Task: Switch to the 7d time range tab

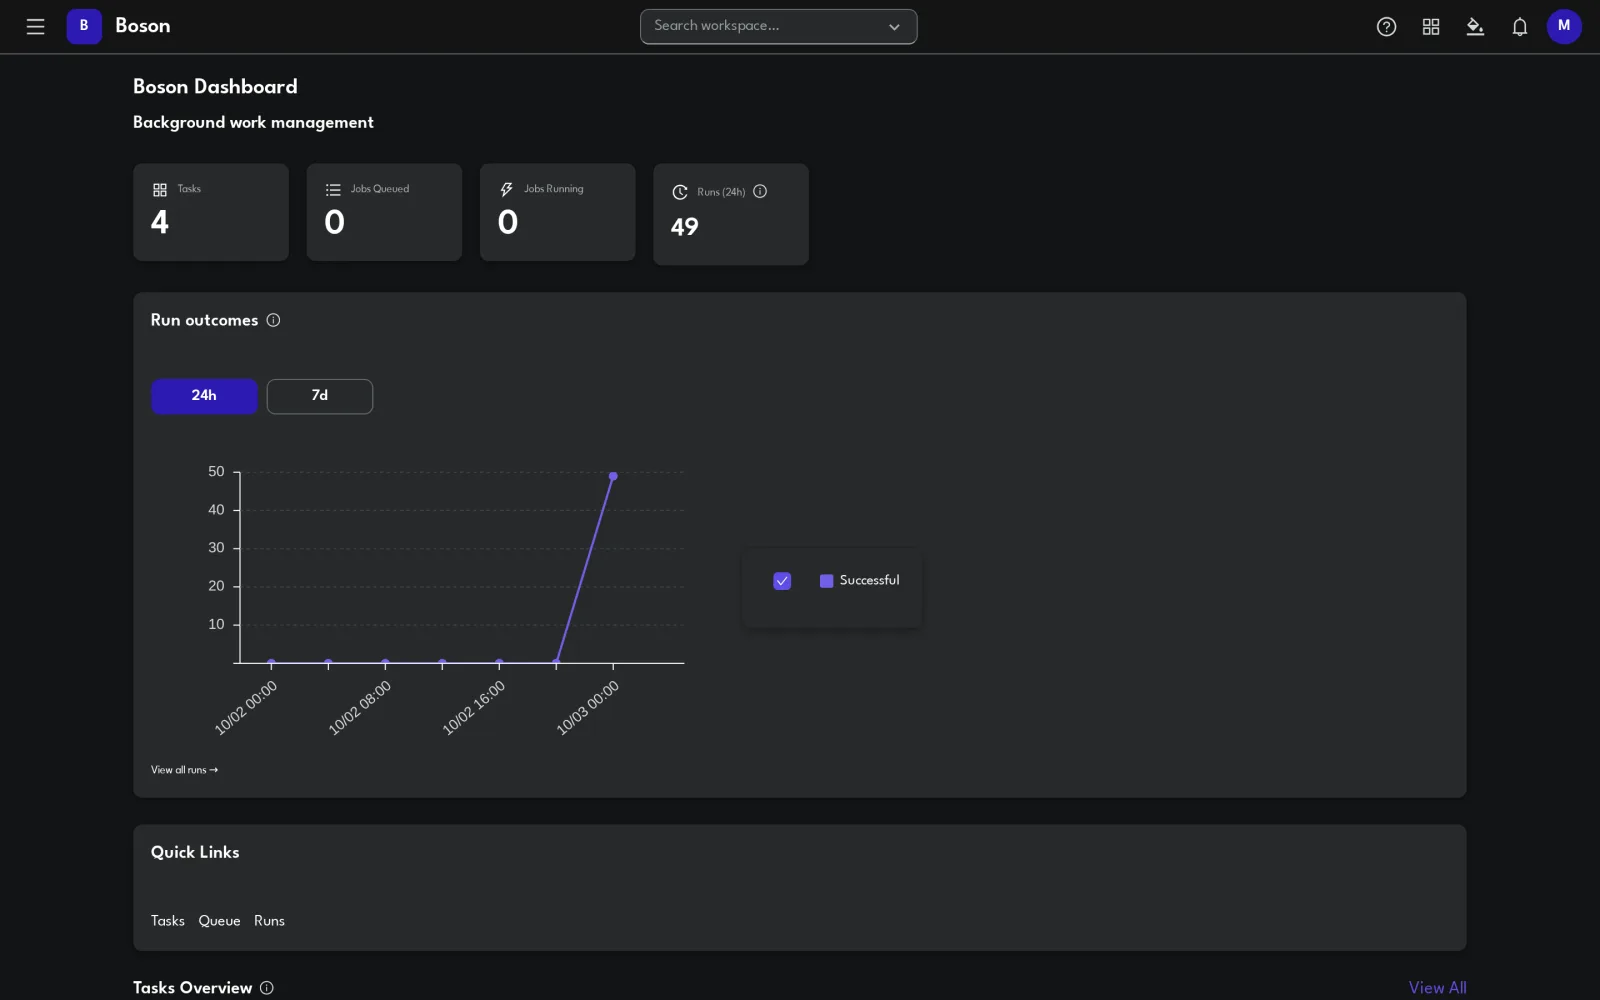Action: pos(320,396)
